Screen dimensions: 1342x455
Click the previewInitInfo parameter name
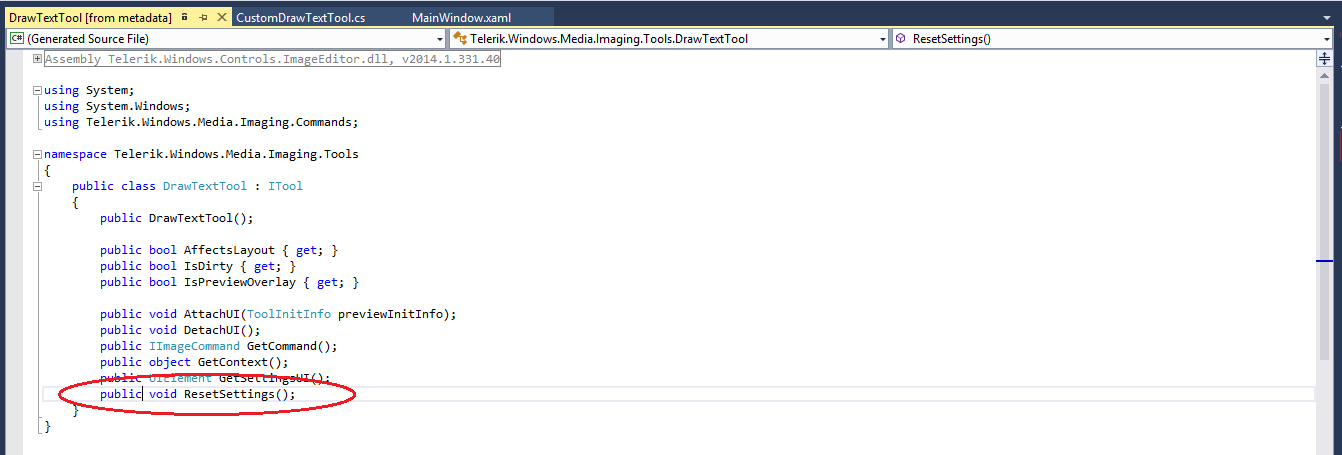(390, 314)
